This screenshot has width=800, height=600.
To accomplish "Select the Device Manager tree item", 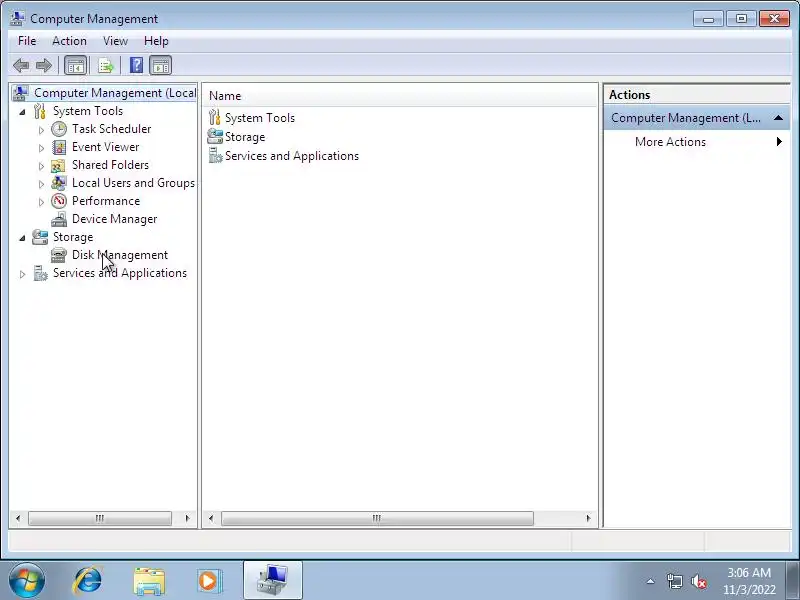I will coord(114,219).
